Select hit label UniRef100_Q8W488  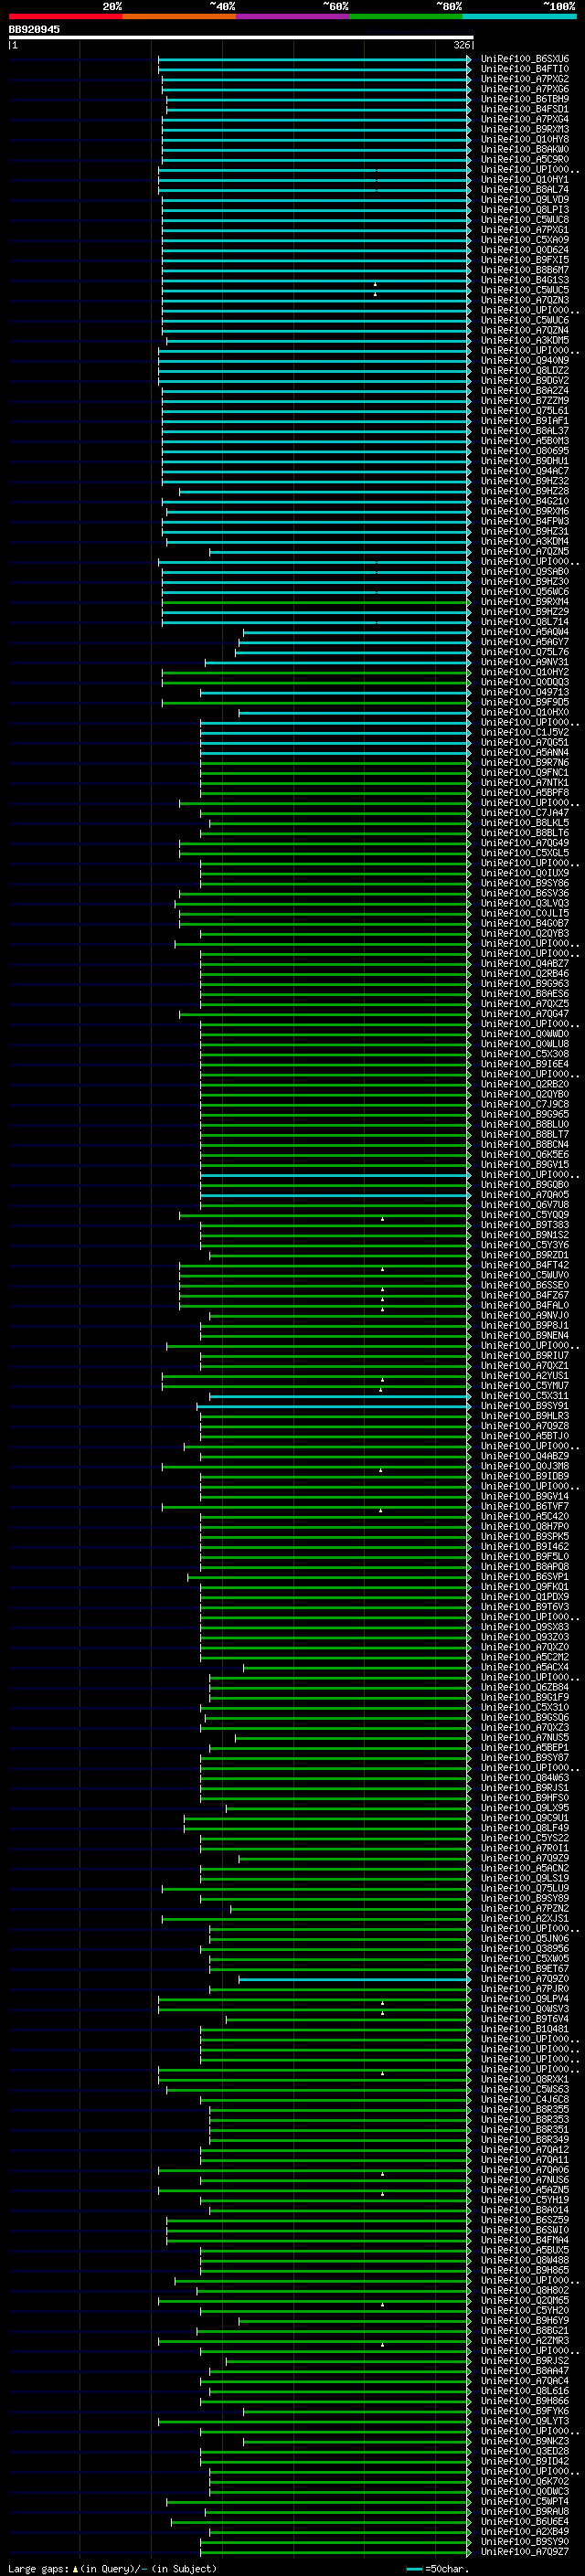(525, 2260)
